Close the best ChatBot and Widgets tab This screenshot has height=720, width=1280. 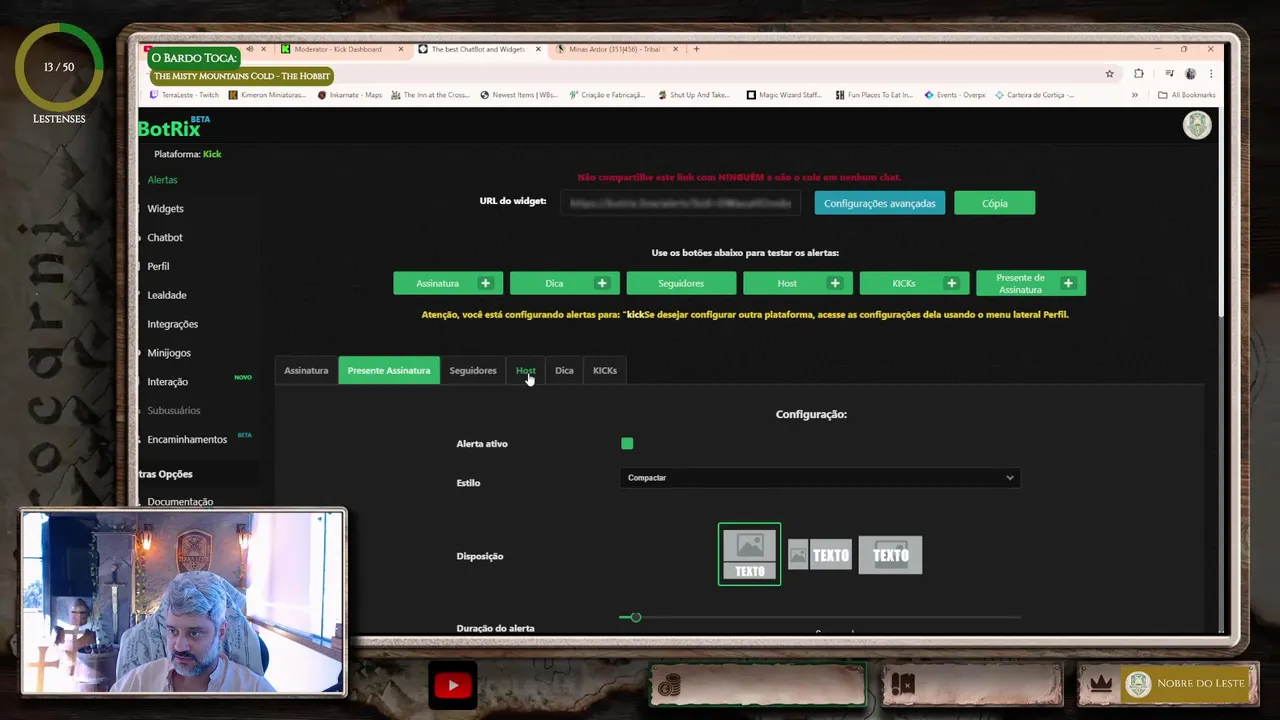(x=538, y=49)
